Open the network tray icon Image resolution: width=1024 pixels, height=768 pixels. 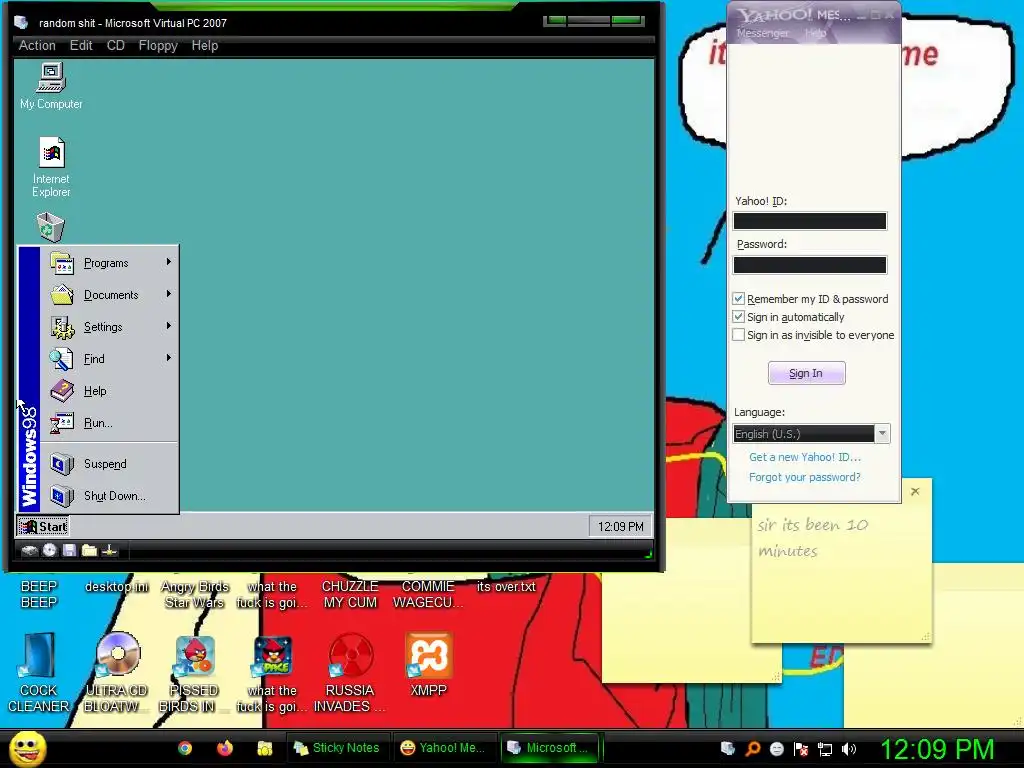(x=825, y=748)
